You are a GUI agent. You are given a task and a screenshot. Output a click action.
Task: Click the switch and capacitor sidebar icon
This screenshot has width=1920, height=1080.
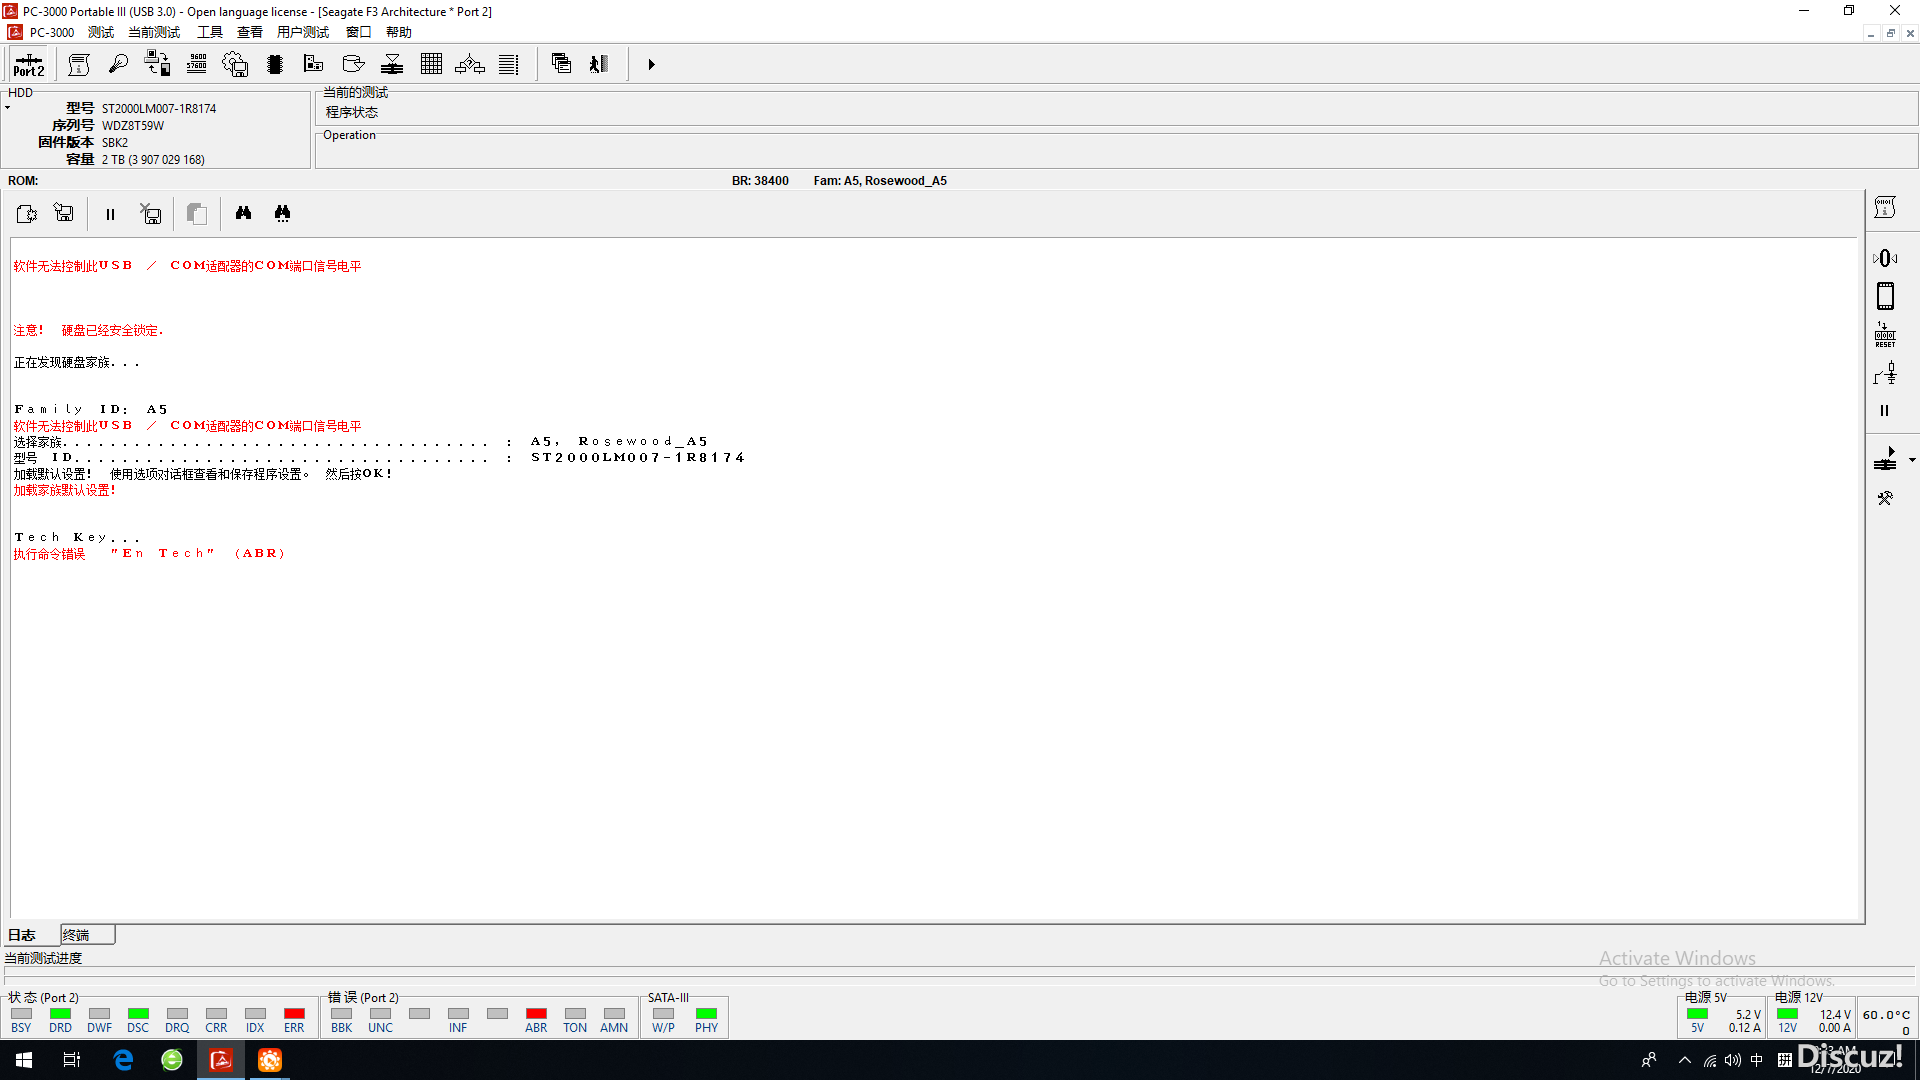pyautogui.click(x=1885, y=374)
